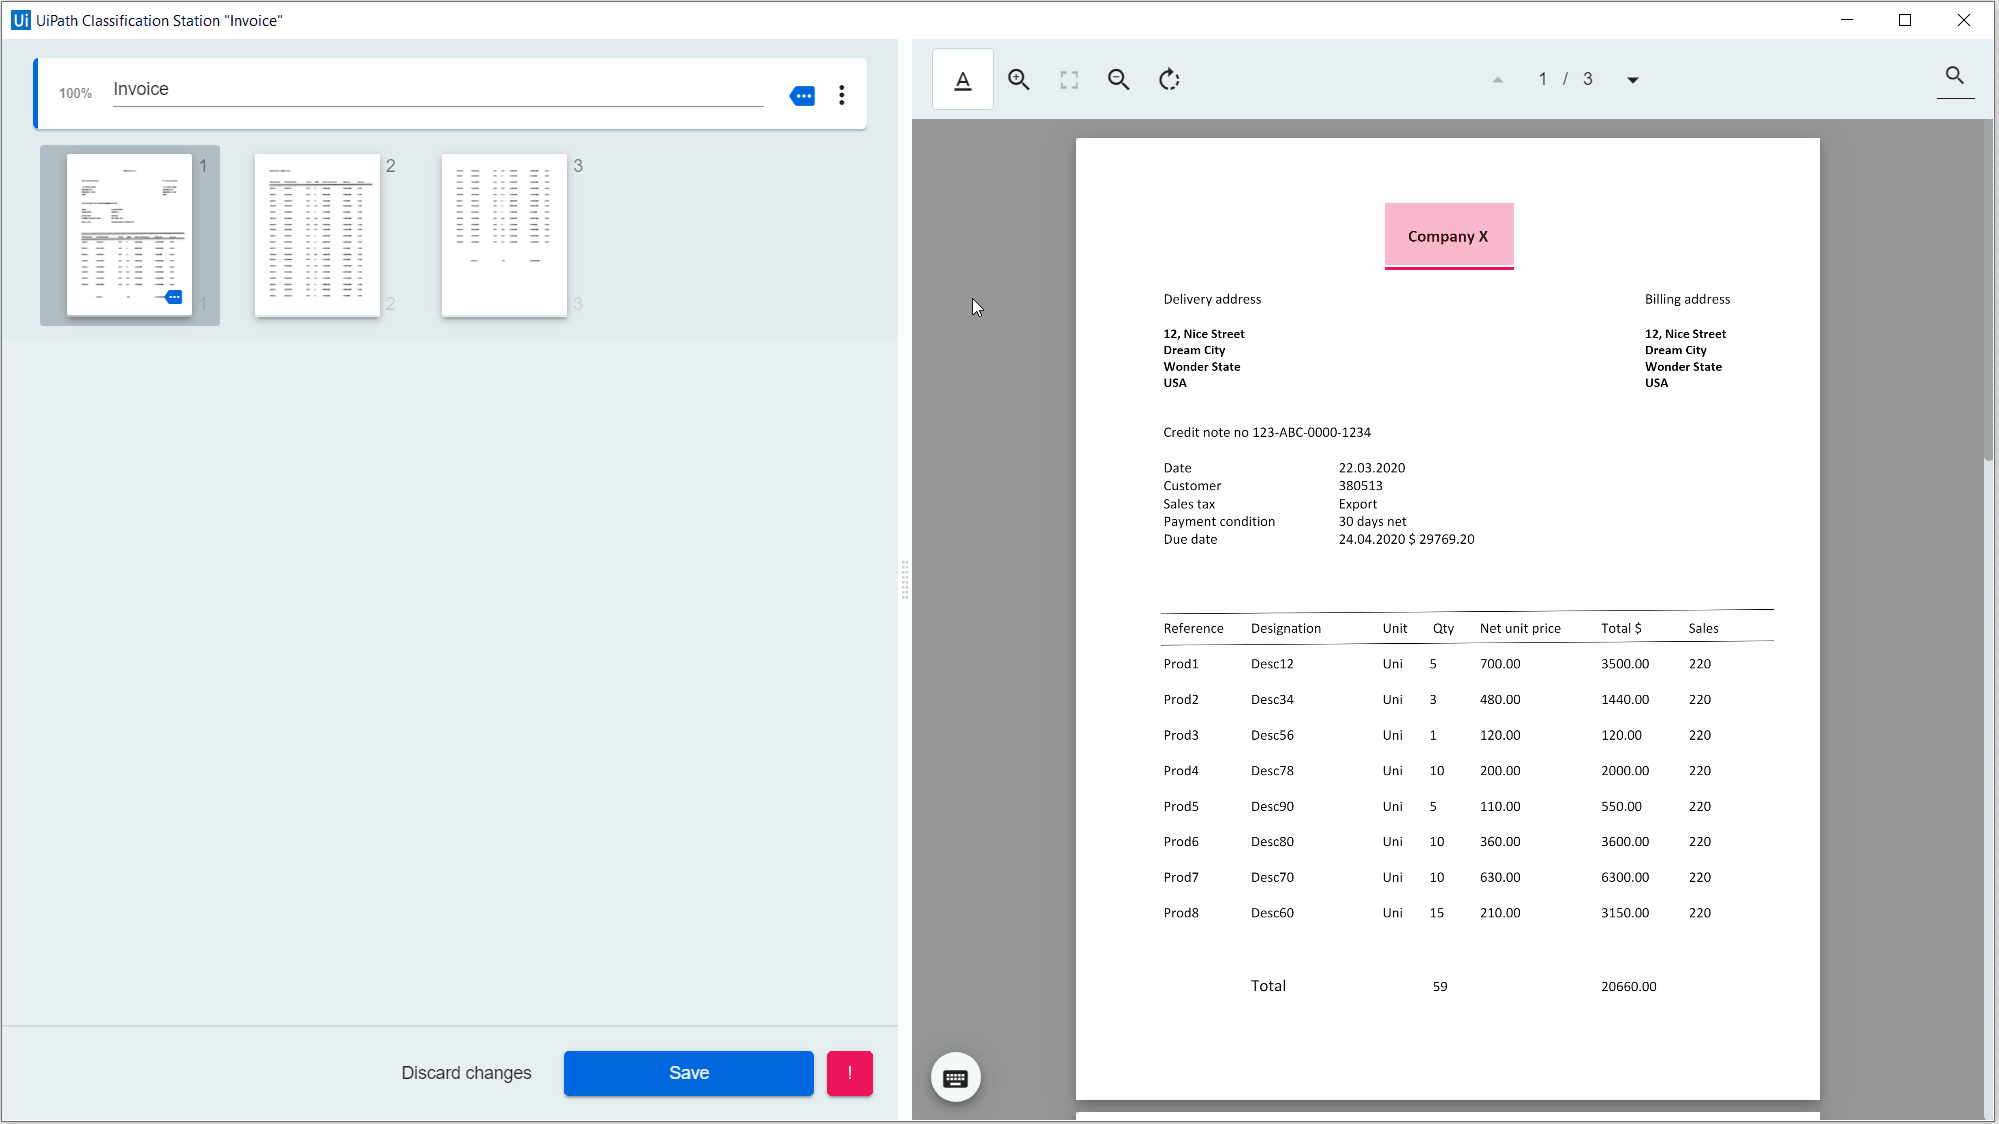This screenshot has width=1999, height=1124.
Task: Click the grand total 20660.00
Action: click(x=1628, y=986)
